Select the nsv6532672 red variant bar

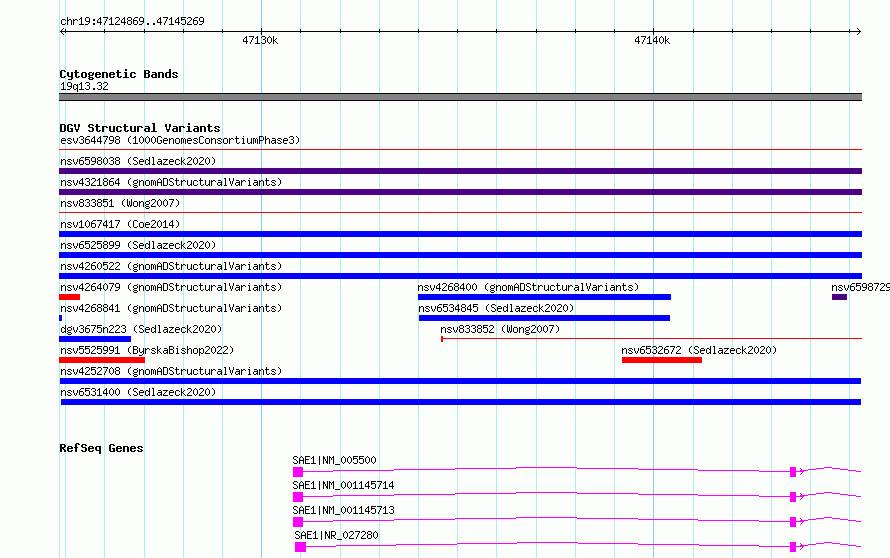coord(662,360)
